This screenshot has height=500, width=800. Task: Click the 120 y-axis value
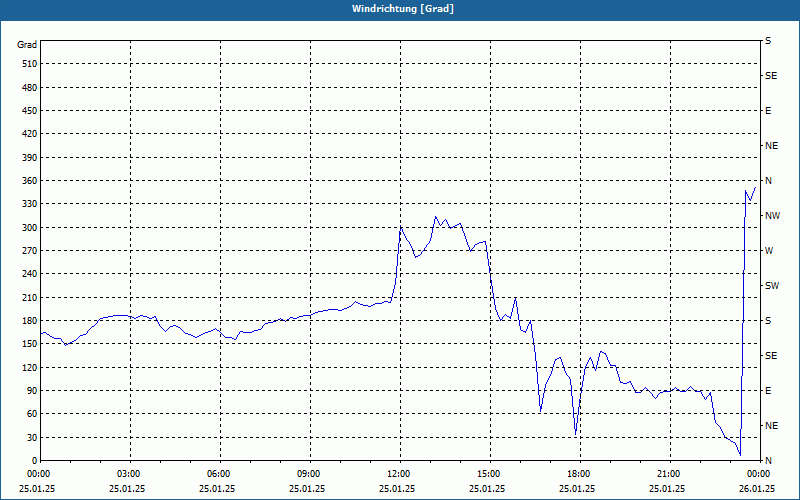[x=30, y=367]
